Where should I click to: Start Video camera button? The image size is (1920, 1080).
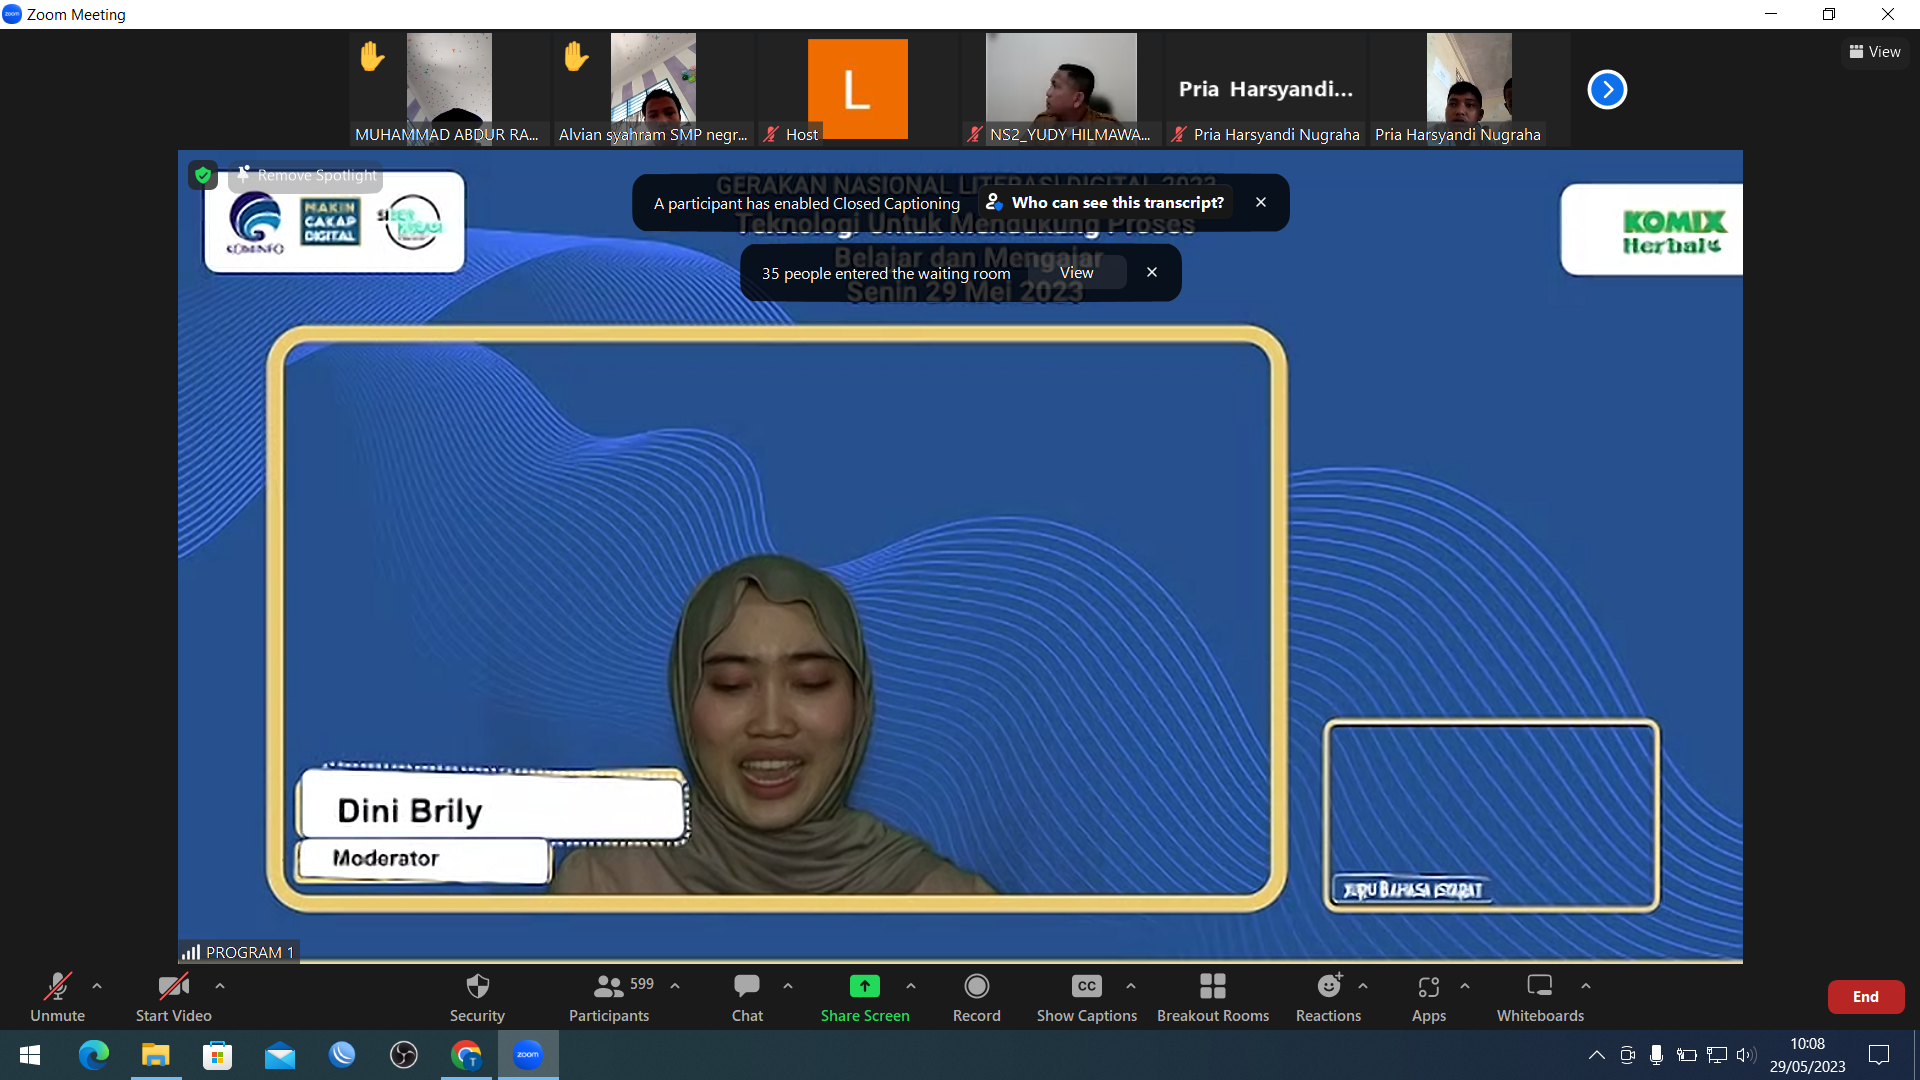point(173,997)
